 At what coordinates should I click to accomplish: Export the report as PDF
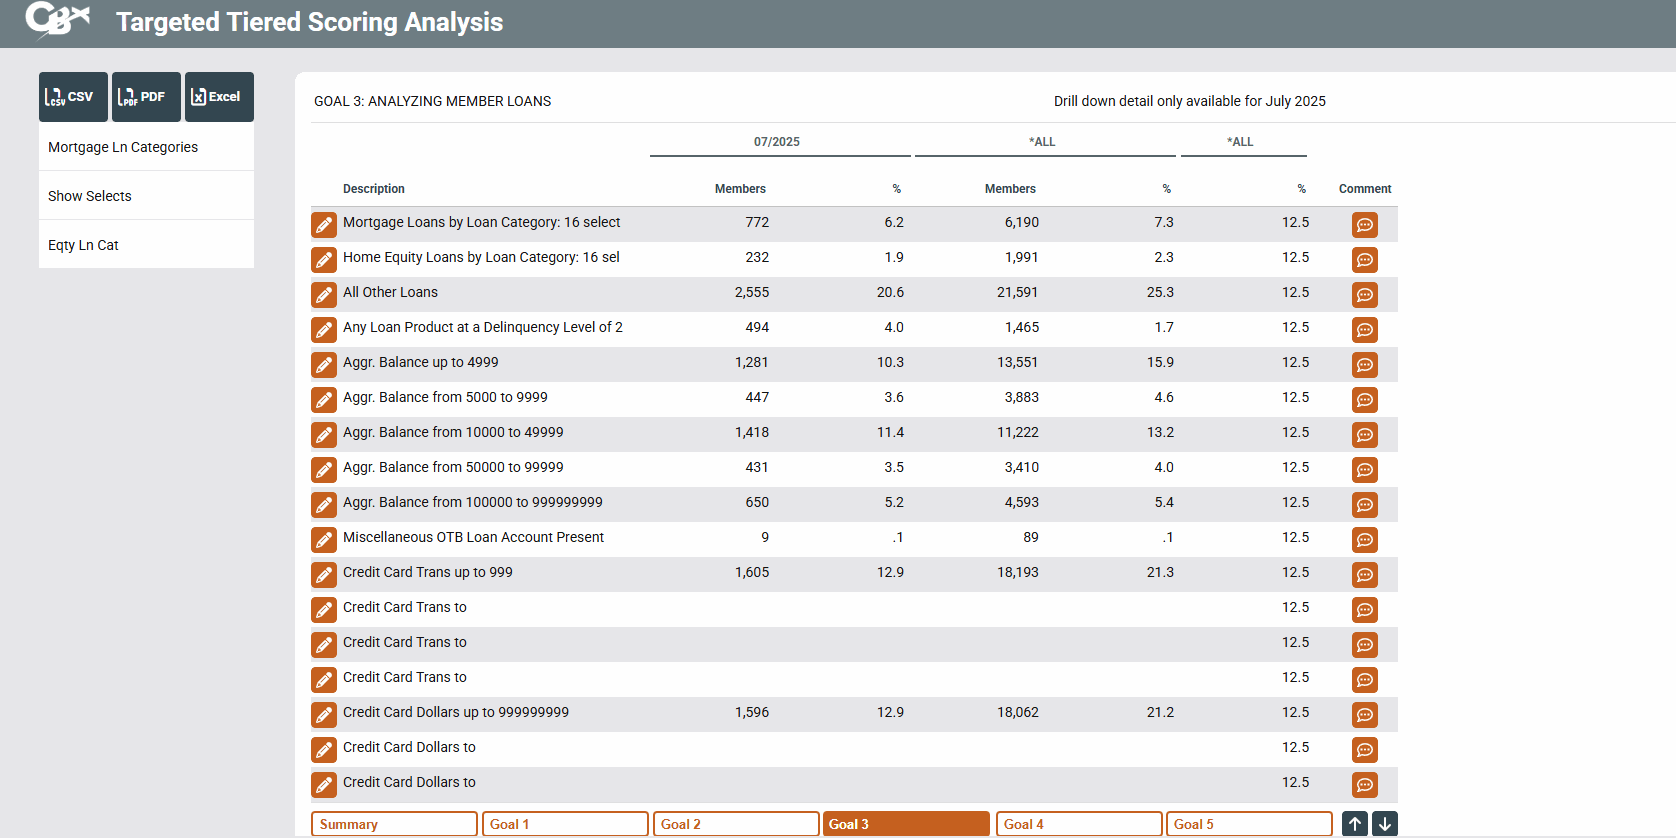point(146,97)
